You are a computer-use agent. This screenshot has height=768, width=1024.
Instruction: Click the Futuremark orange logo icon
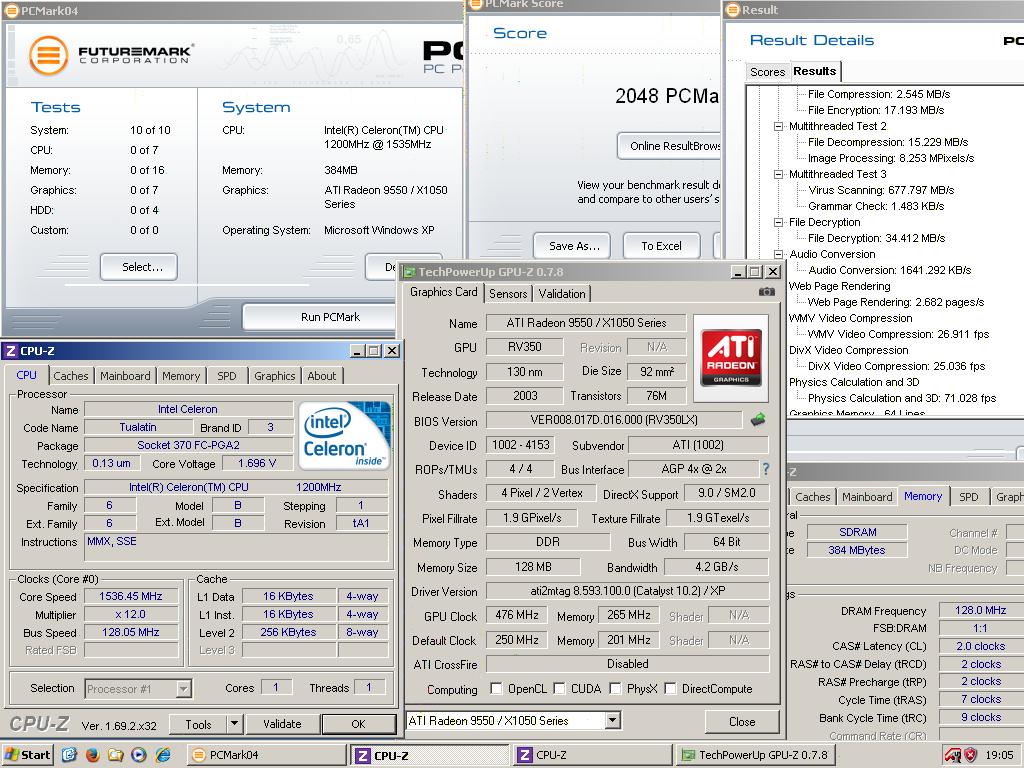(48, 56)
